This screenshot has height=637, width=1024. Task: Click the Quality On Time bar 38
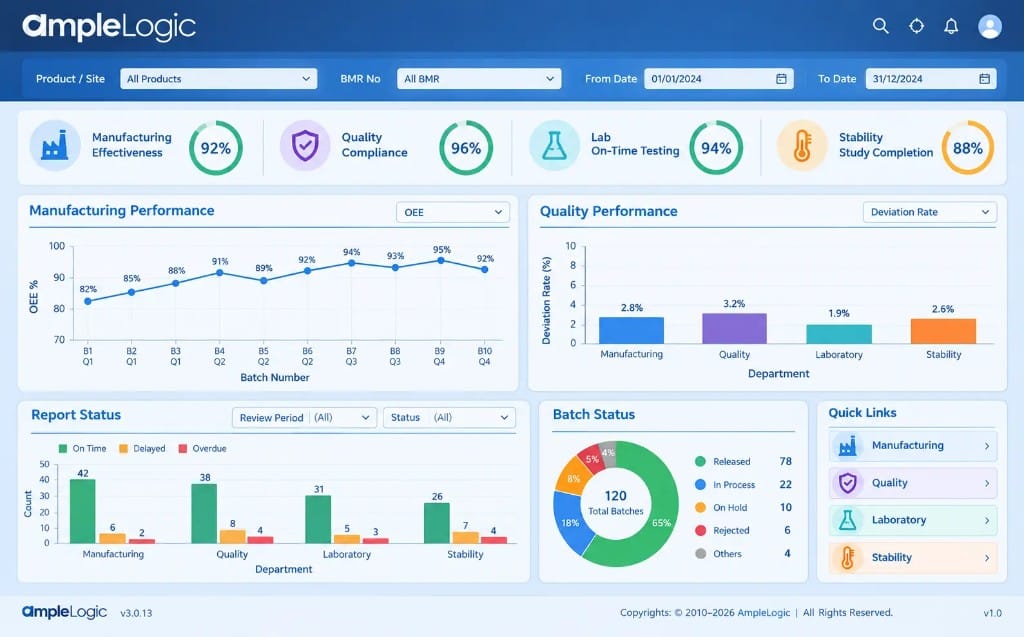(204, 514)
